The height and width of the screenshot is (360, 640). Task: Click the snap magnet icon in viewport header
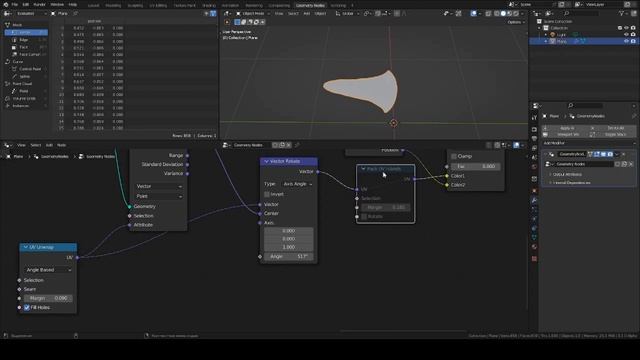click(x=378, y=13)
